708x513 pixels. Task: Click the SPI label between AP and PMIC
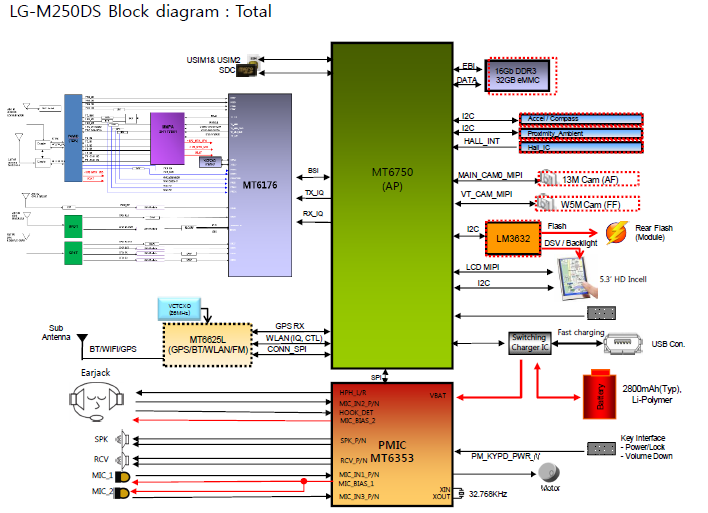(x=376, y=377)
